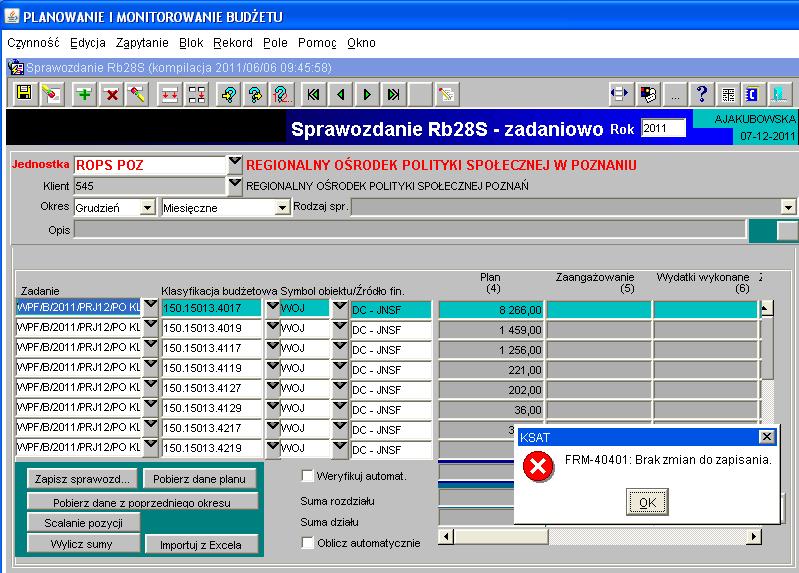This screenshot has width=799, height=573.
Task: Click the 'Pobierz dane planu' button
Action: (x=199, y=479)
